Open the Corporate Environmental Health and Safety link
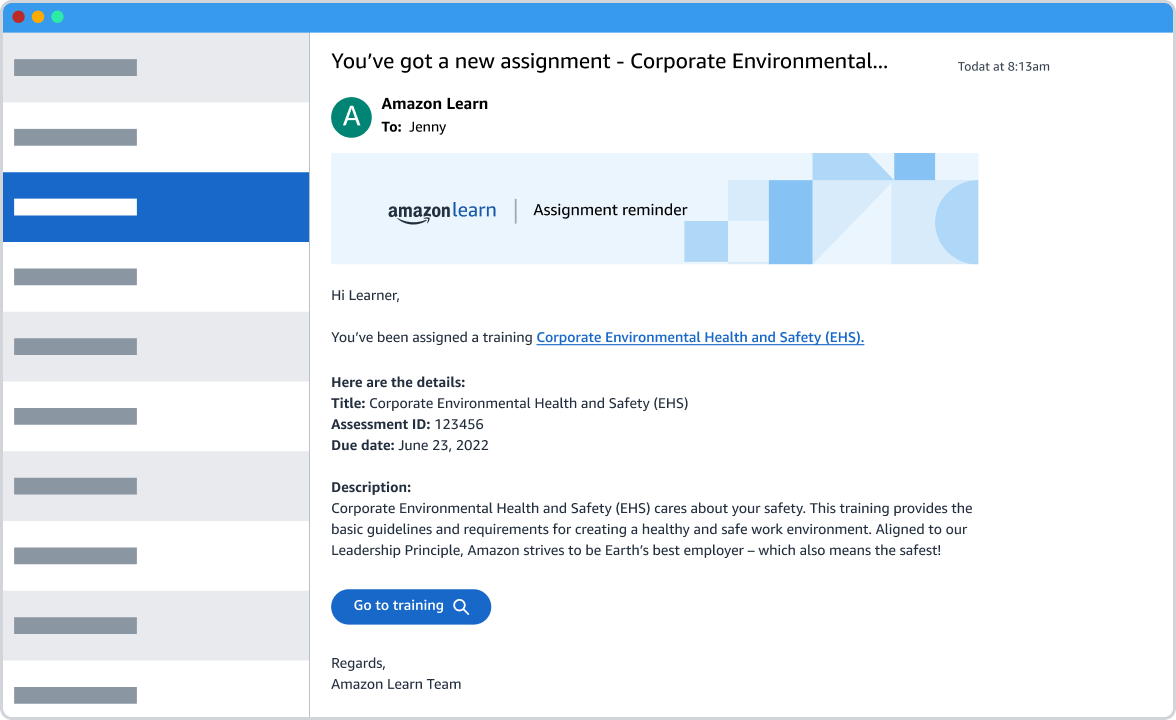Viewport: 1176px width, 720px height. pyautogui.click(x=700, y=338)
